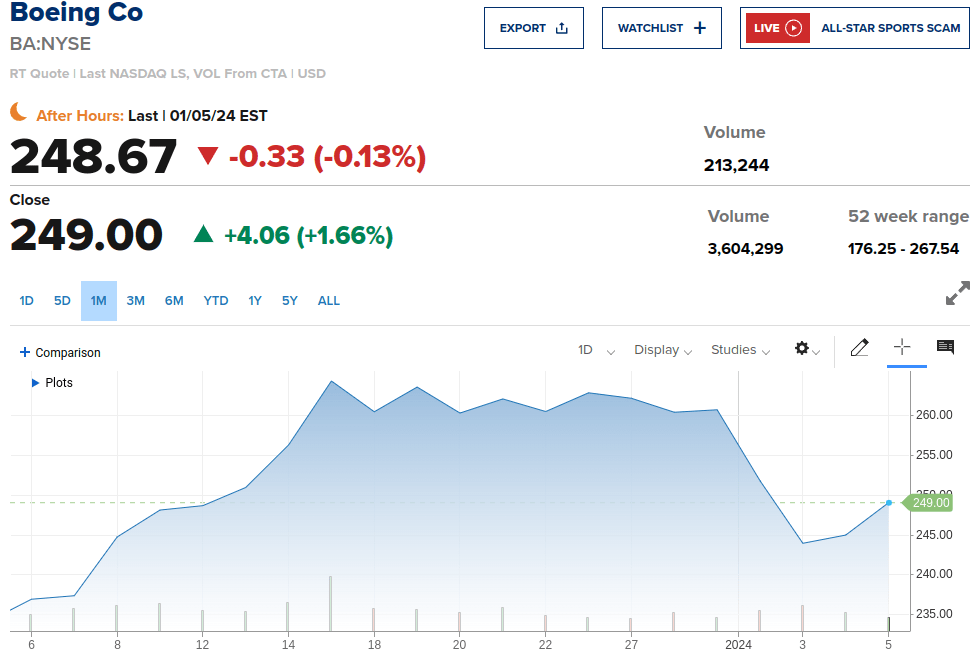Click the plus icon beside Comparison
Viewport: 977px width, 657px height.
point(25,352)
